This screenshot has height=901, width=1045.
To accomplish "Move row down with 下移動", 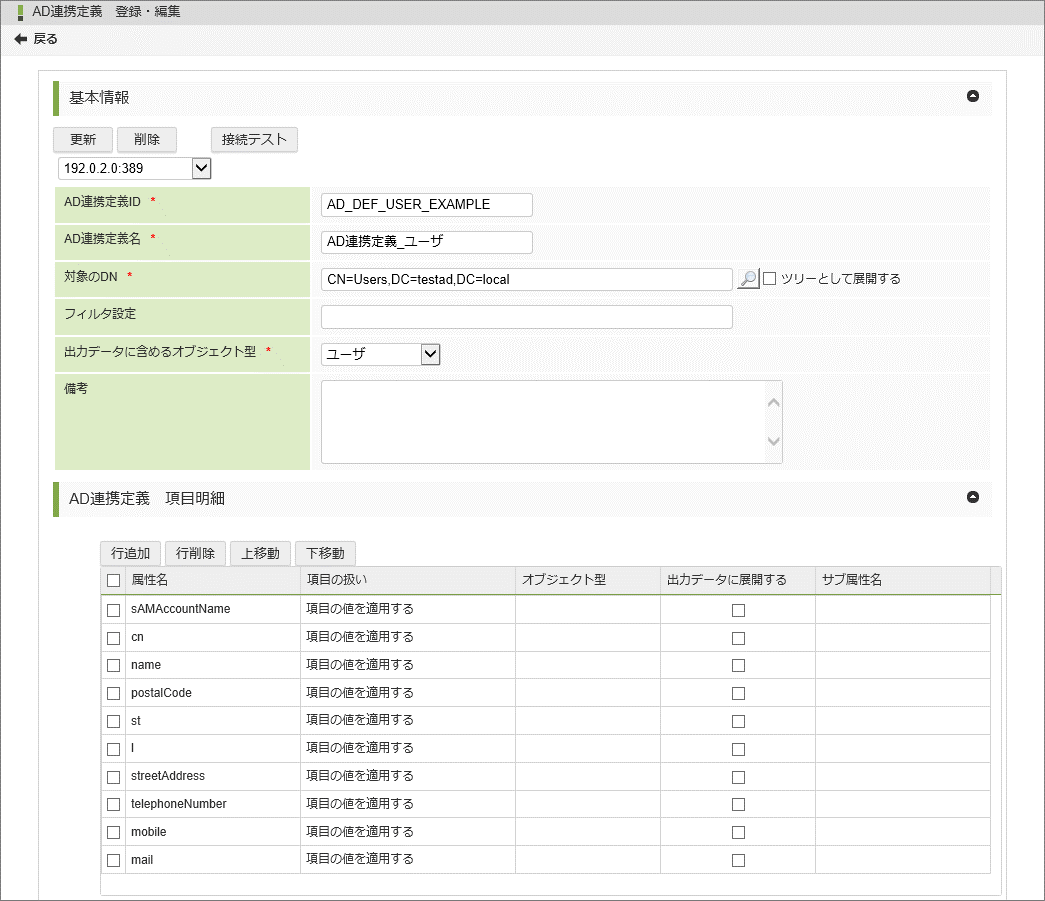I will point(325,553).
